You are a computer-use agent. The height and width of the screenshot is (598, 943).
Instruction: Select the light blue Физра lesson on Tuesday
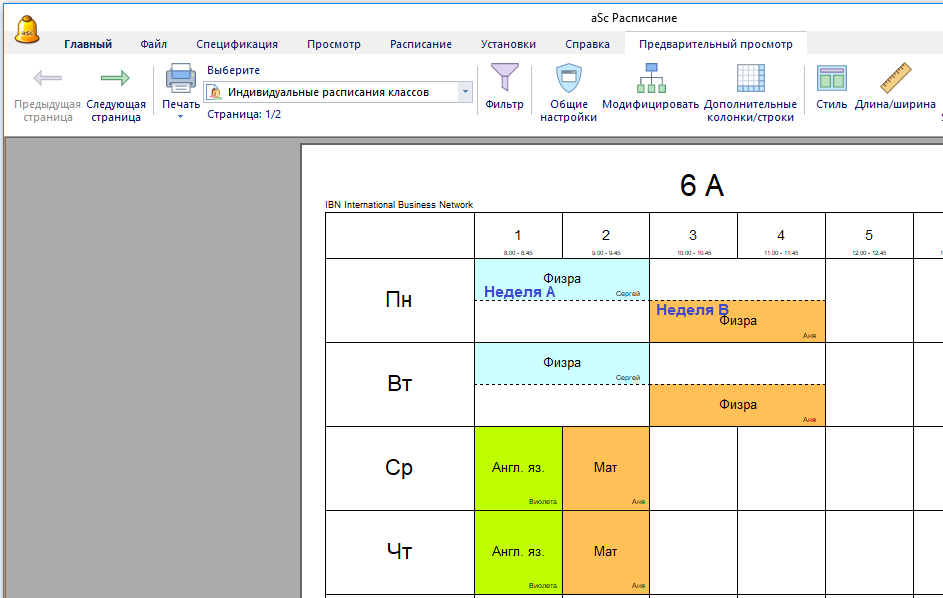561,364
